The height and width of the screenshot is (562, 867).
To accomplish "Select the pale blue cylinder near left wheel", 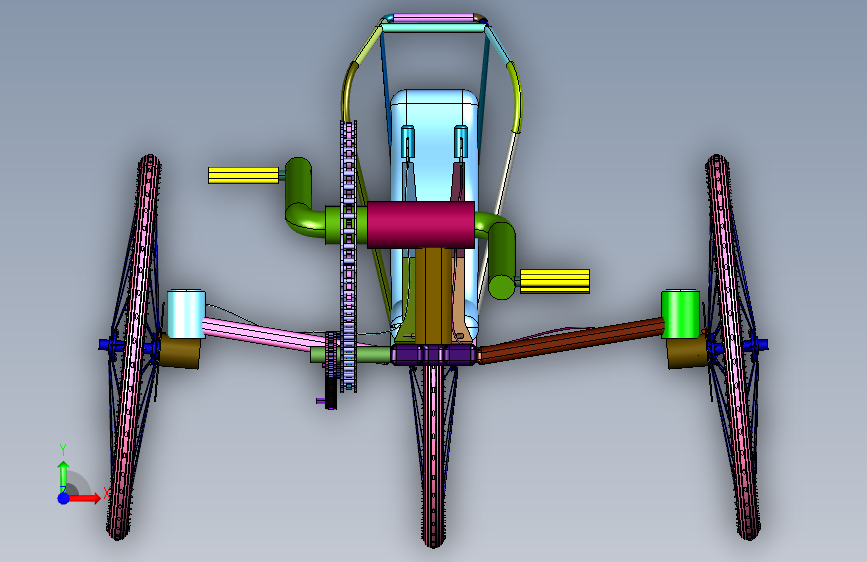I will pos(186,313).
